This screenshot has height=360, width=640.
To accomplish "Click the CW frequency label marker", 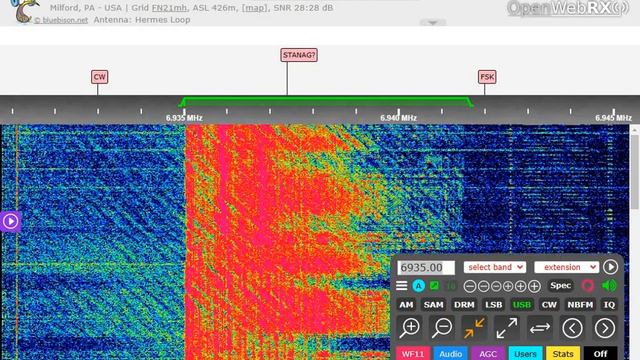I will 99,77.
